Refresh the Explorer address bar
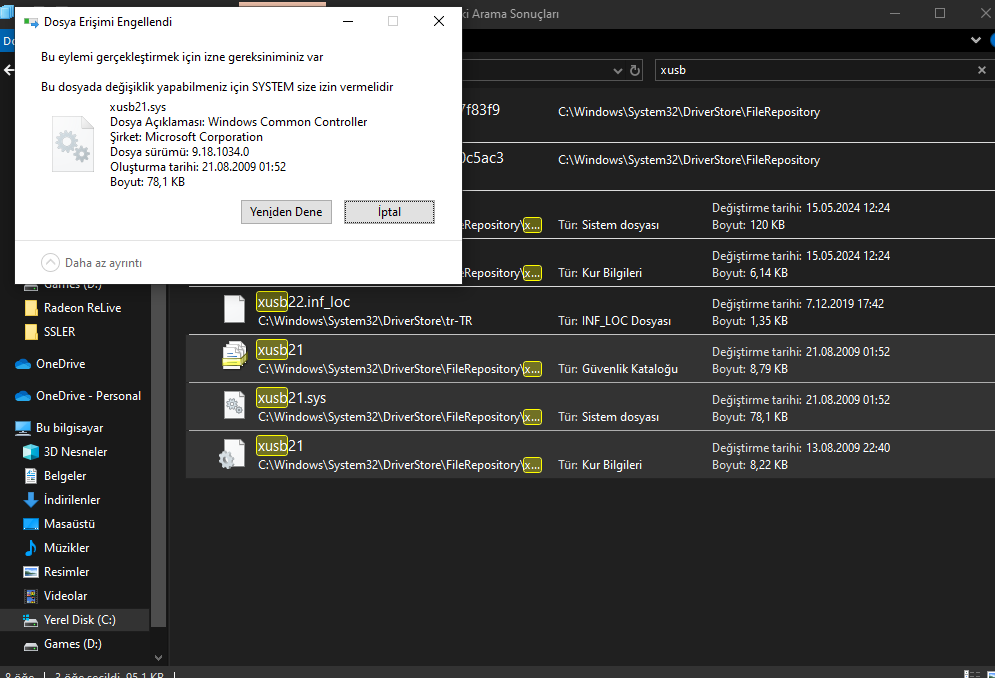 coord(635,70)
